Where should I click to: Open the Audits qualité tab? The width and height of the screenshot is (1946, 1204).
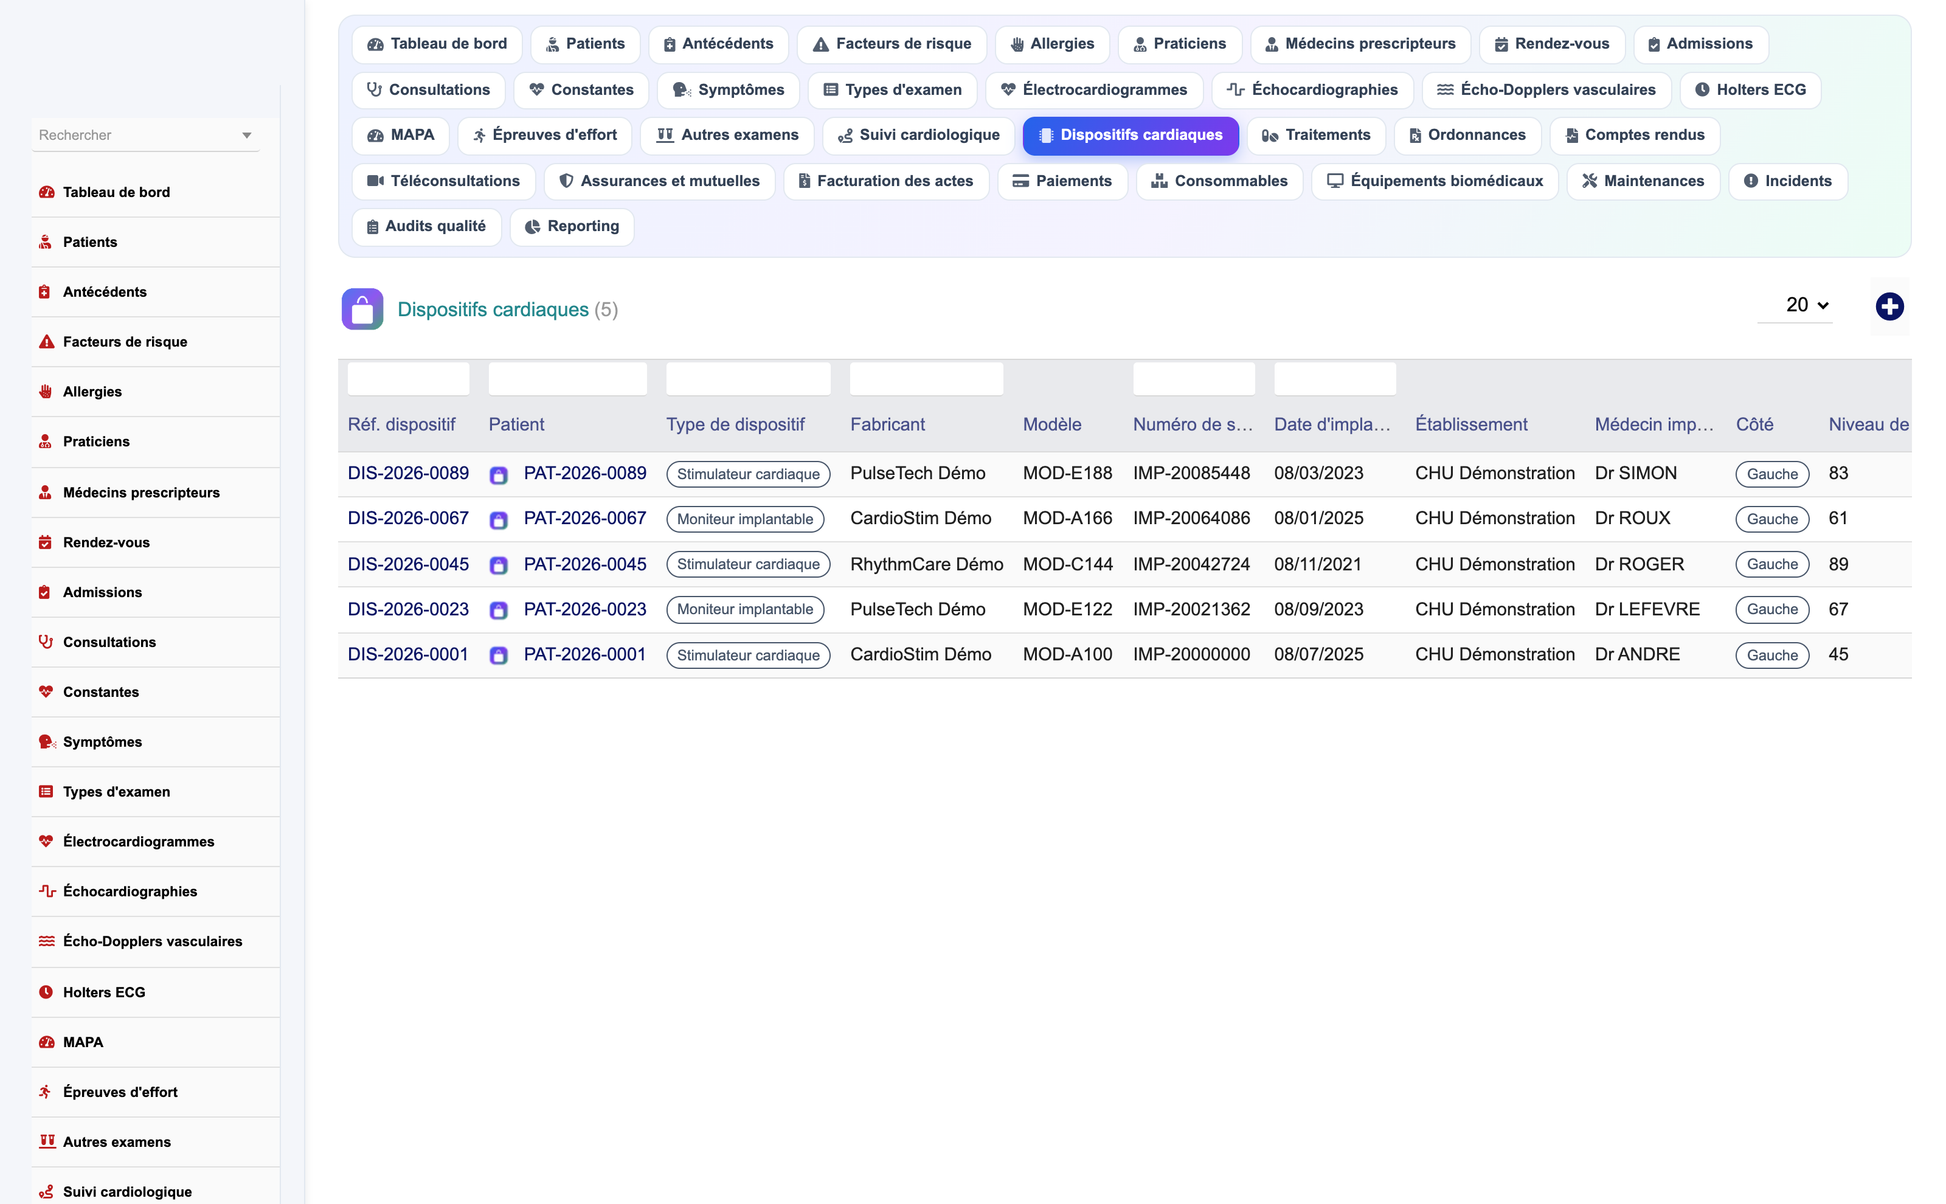tap(426, 226)
